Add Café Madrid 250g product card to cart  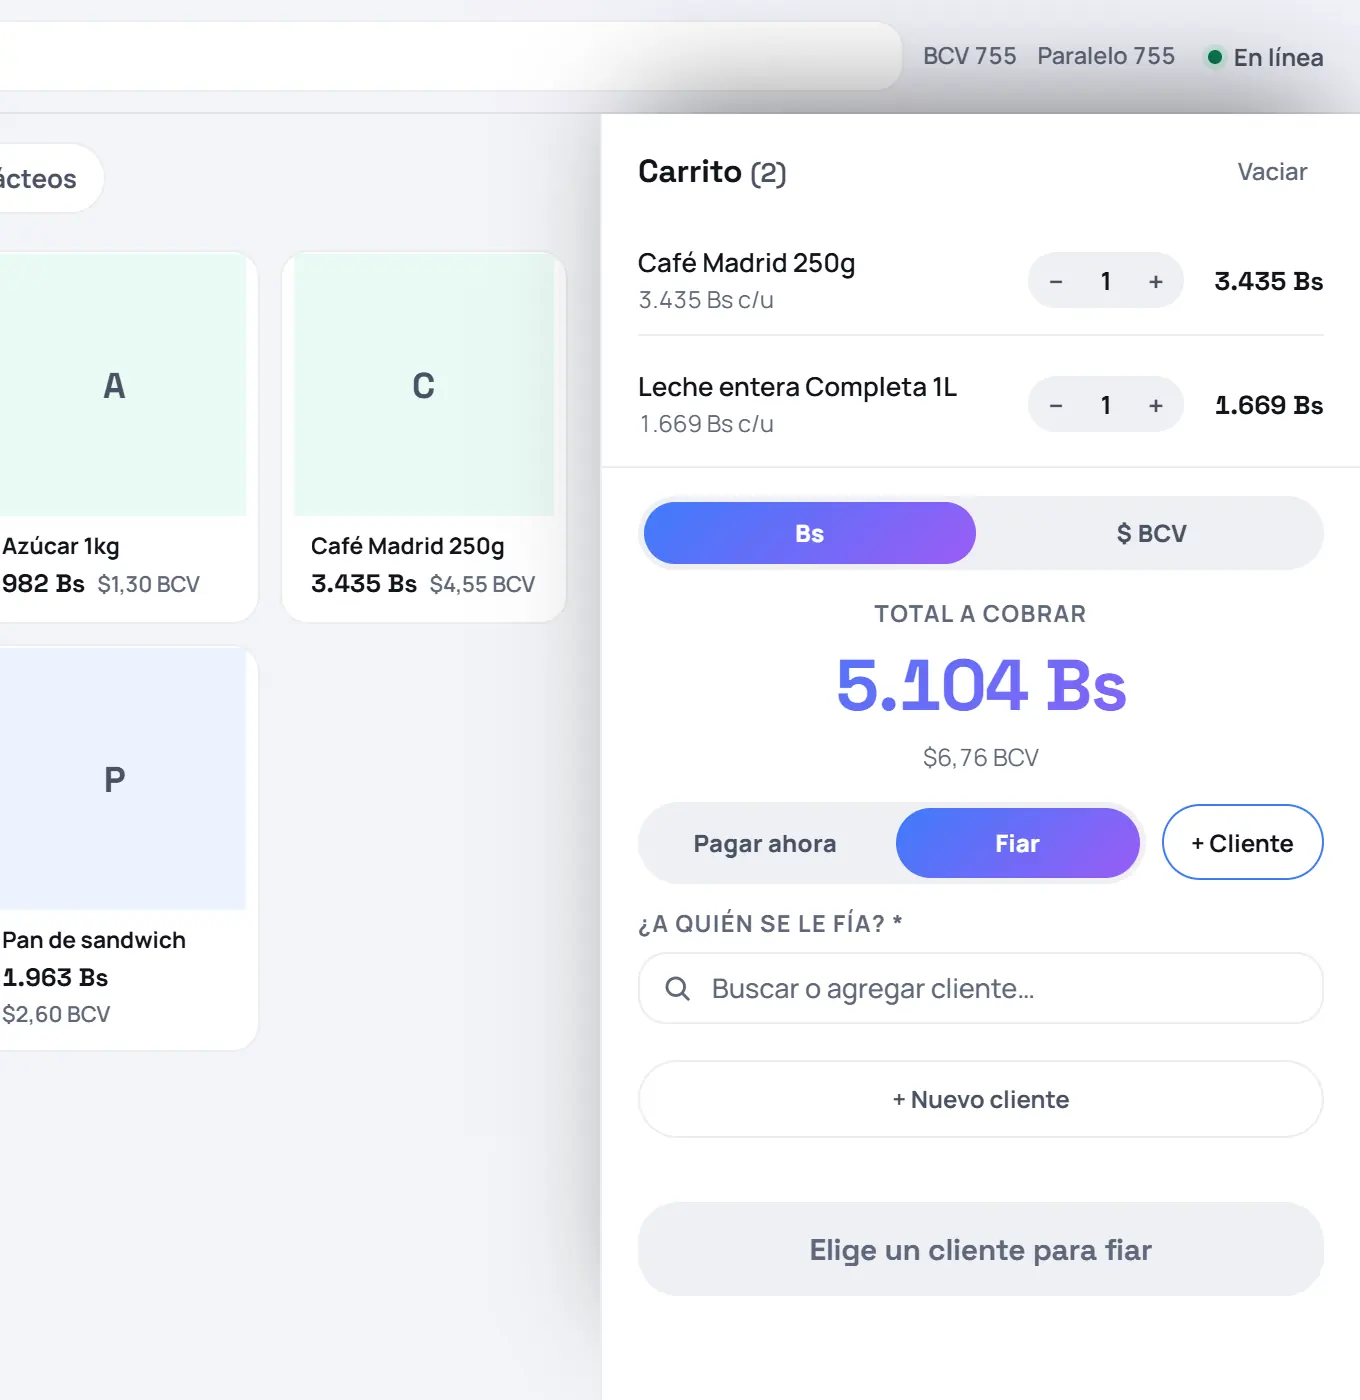click(x=424, y=437)
